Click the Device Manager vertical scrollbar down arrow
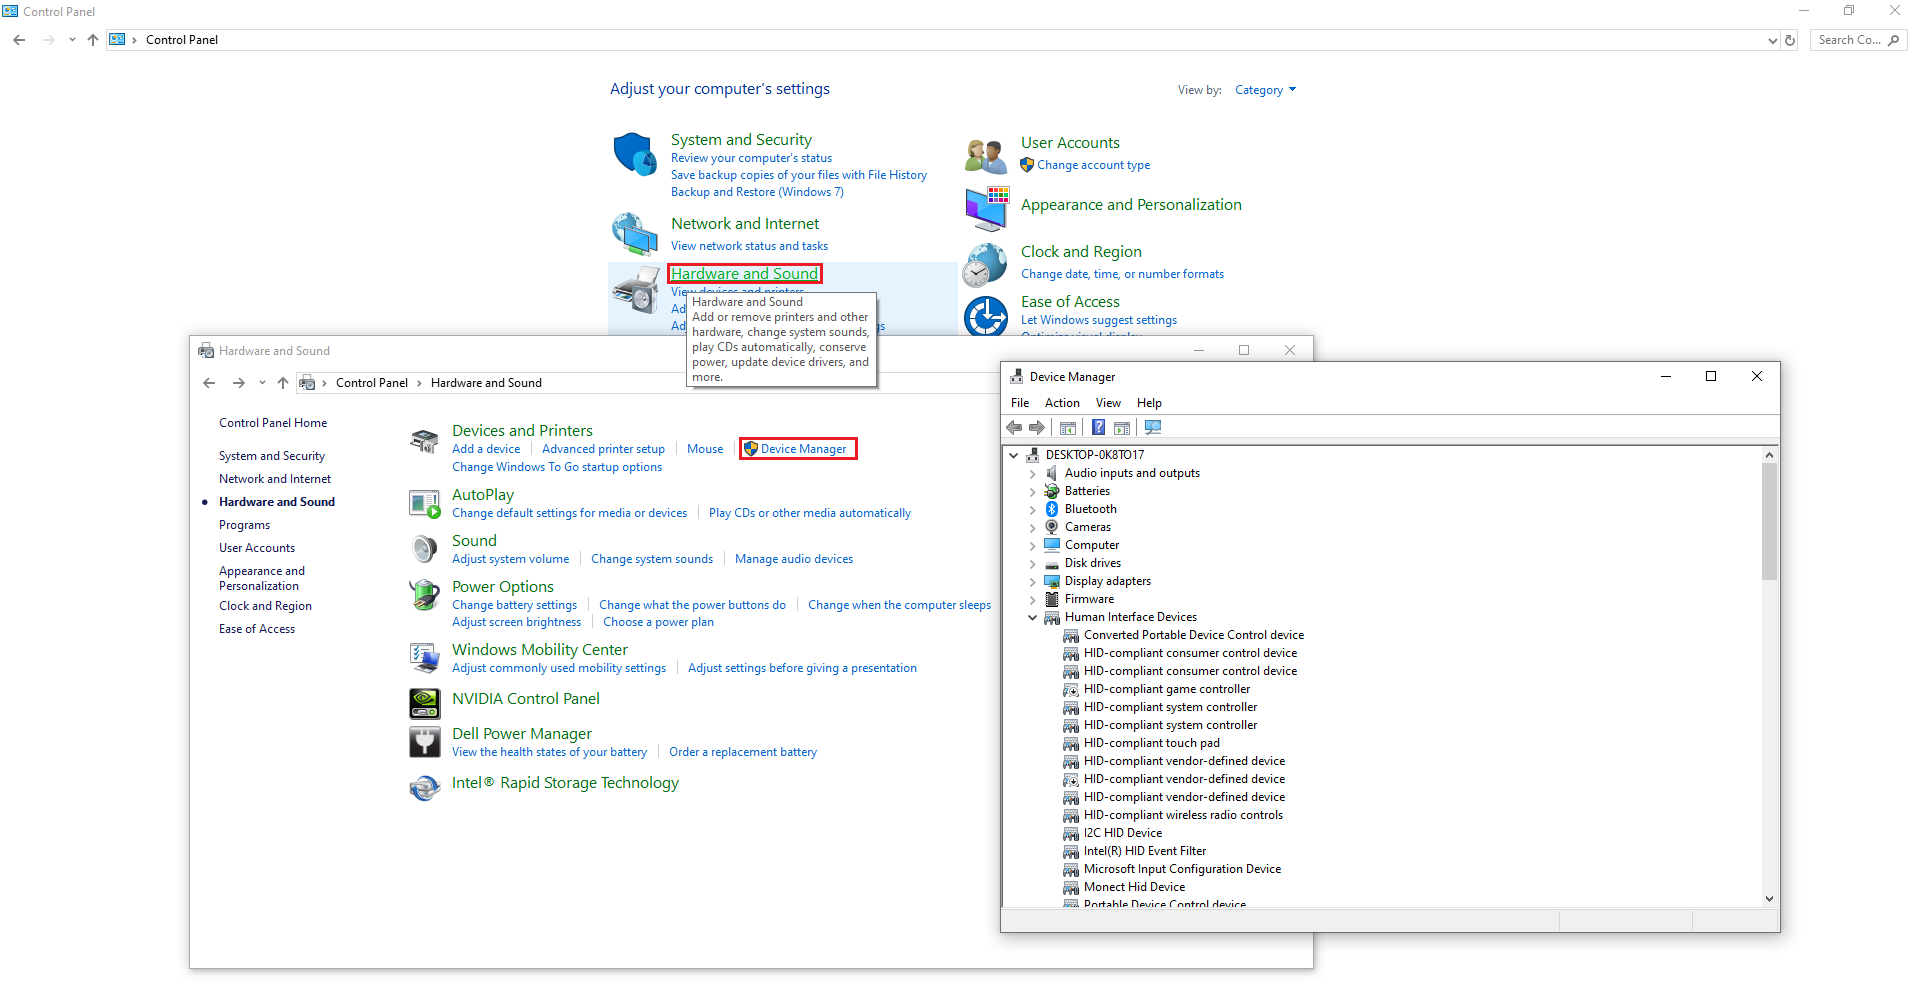This screenshot has width=1920, height=990. point(1769,898)
